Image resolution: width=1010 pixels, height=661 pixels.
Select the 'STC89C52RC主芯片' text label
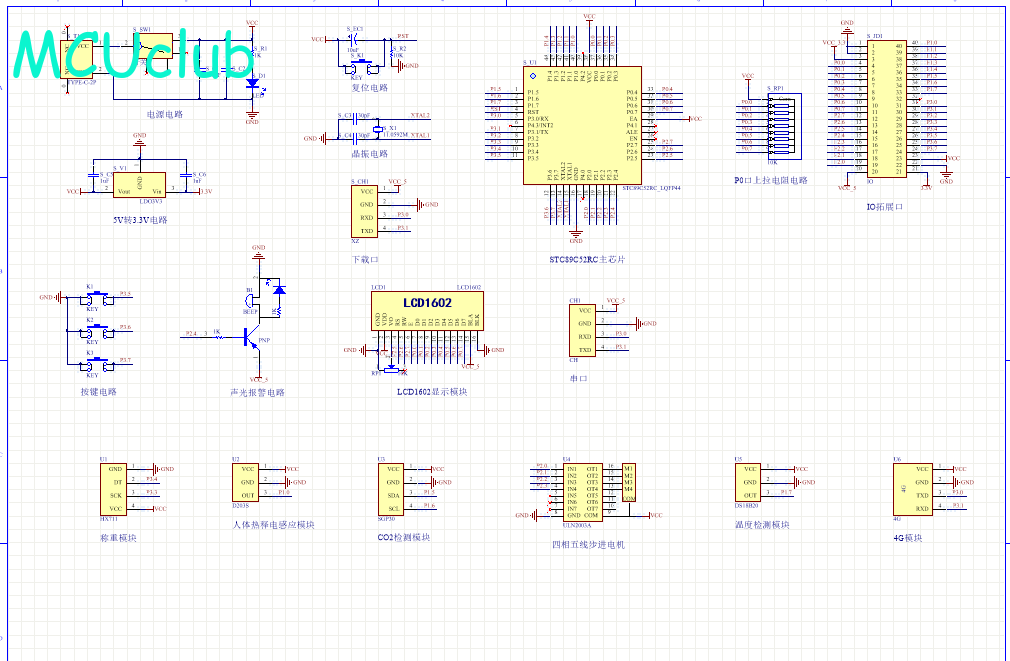click(588, 260)
